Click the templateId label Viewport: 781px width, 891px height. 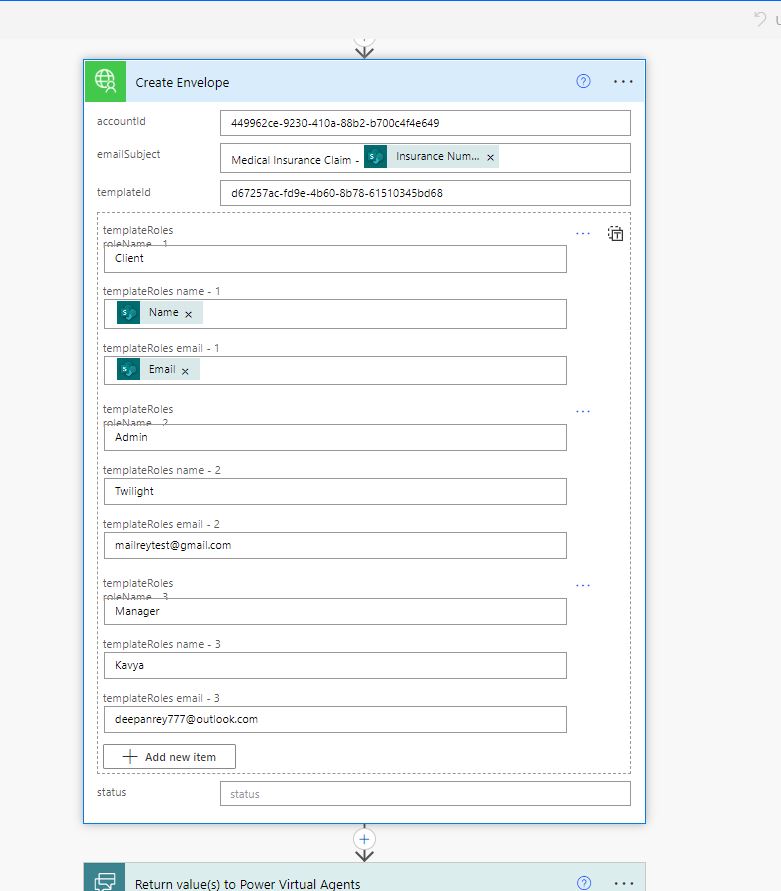point(123,192)
